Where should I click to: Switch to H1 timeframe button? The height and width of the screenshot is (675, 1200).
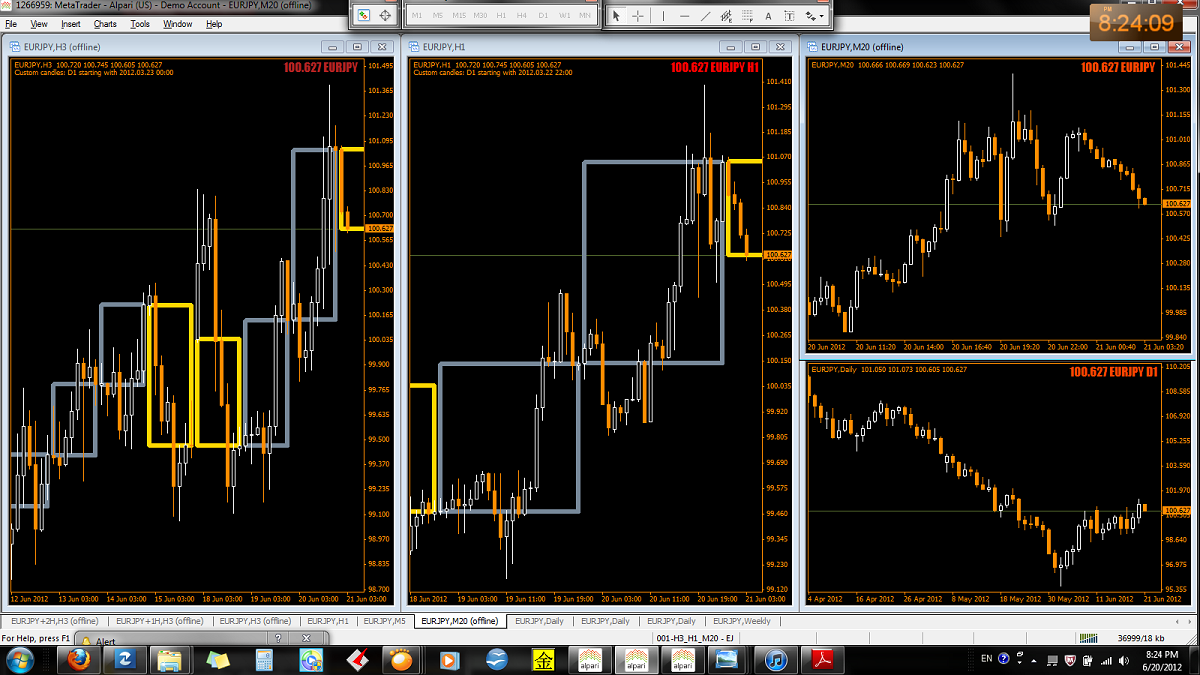[502, 16]
